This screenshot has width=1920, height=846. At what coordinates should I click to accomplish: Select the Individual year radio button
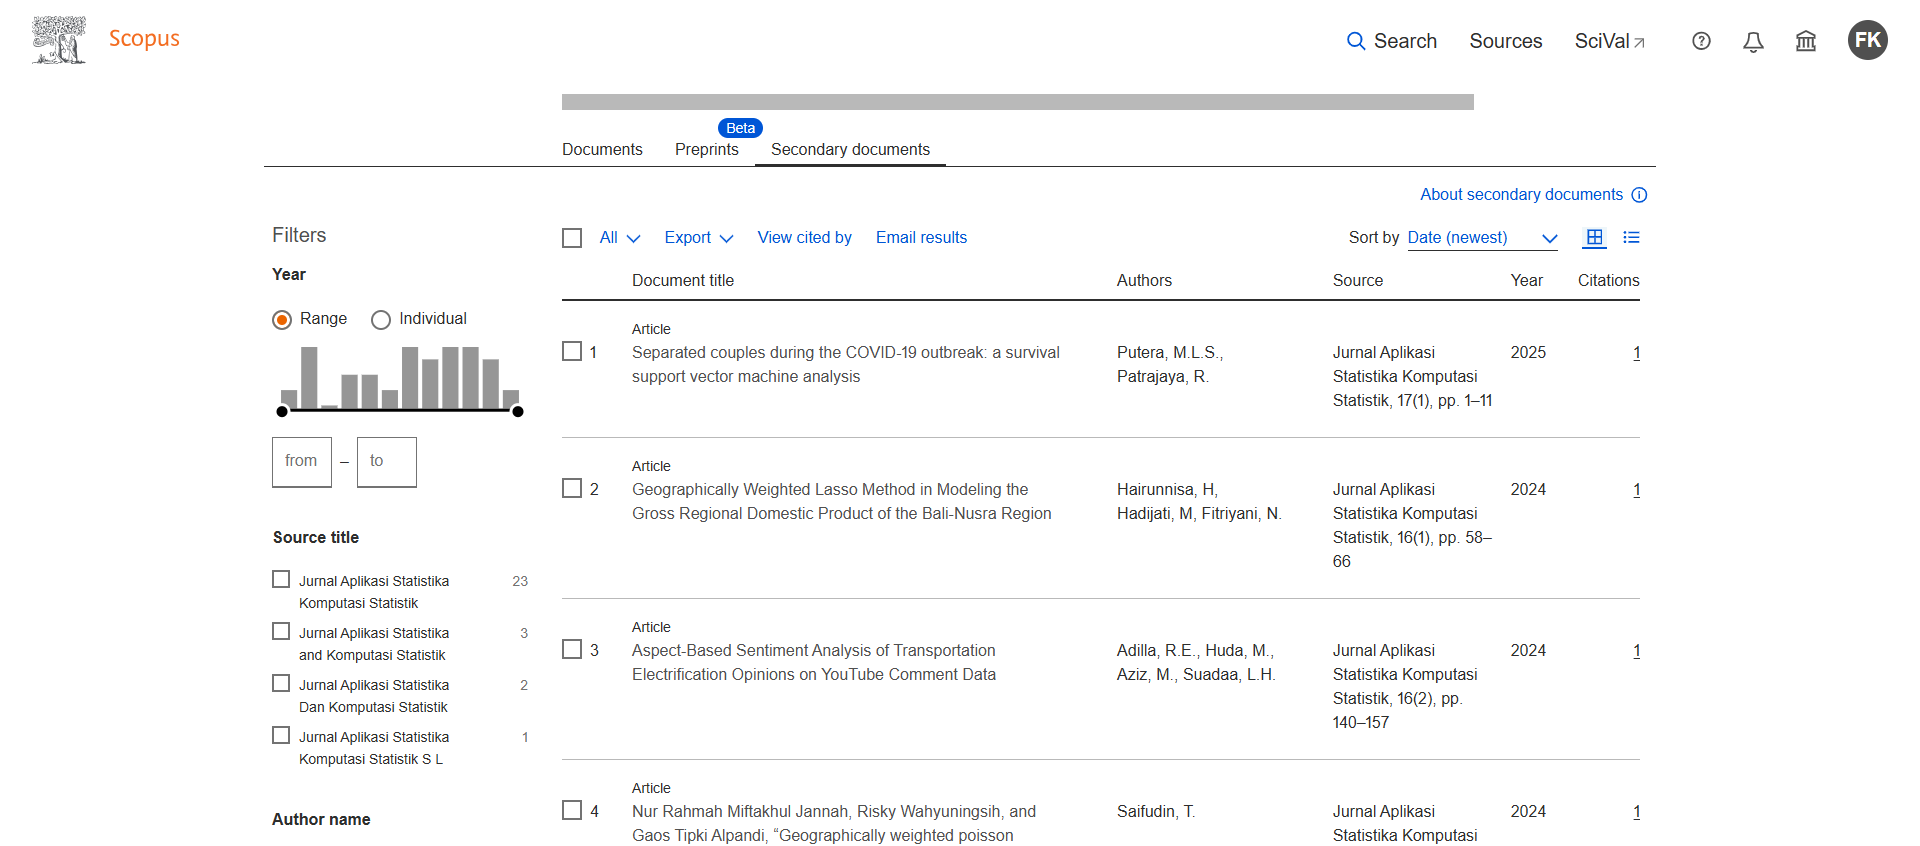[x=381, y=320]
